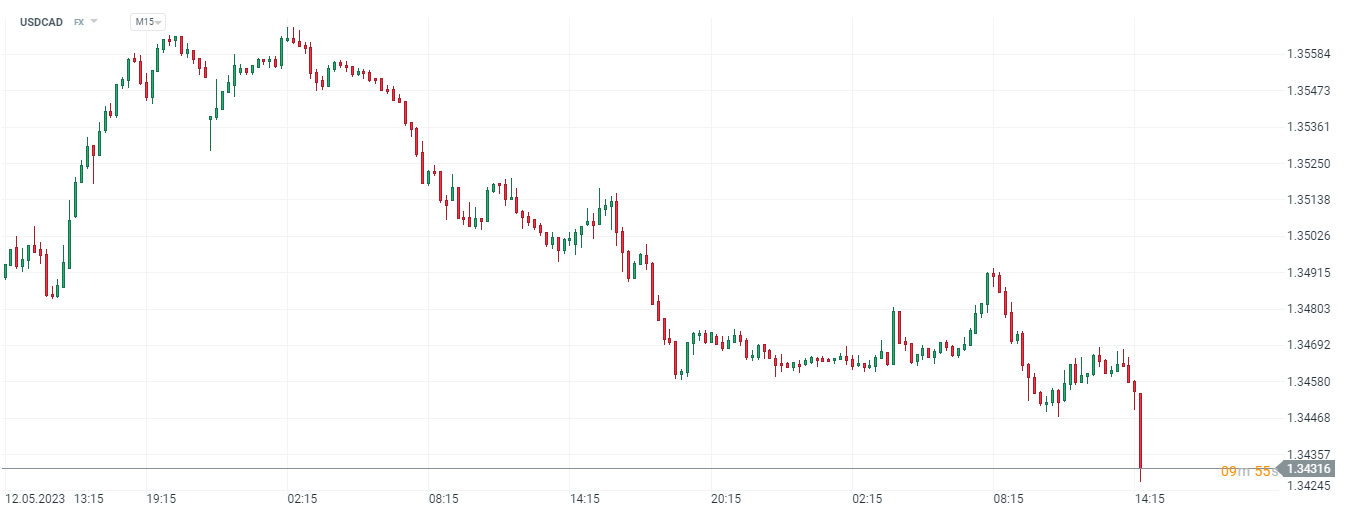
Task: Pick the 20:15 time axis label
Action: click(726, 498)
